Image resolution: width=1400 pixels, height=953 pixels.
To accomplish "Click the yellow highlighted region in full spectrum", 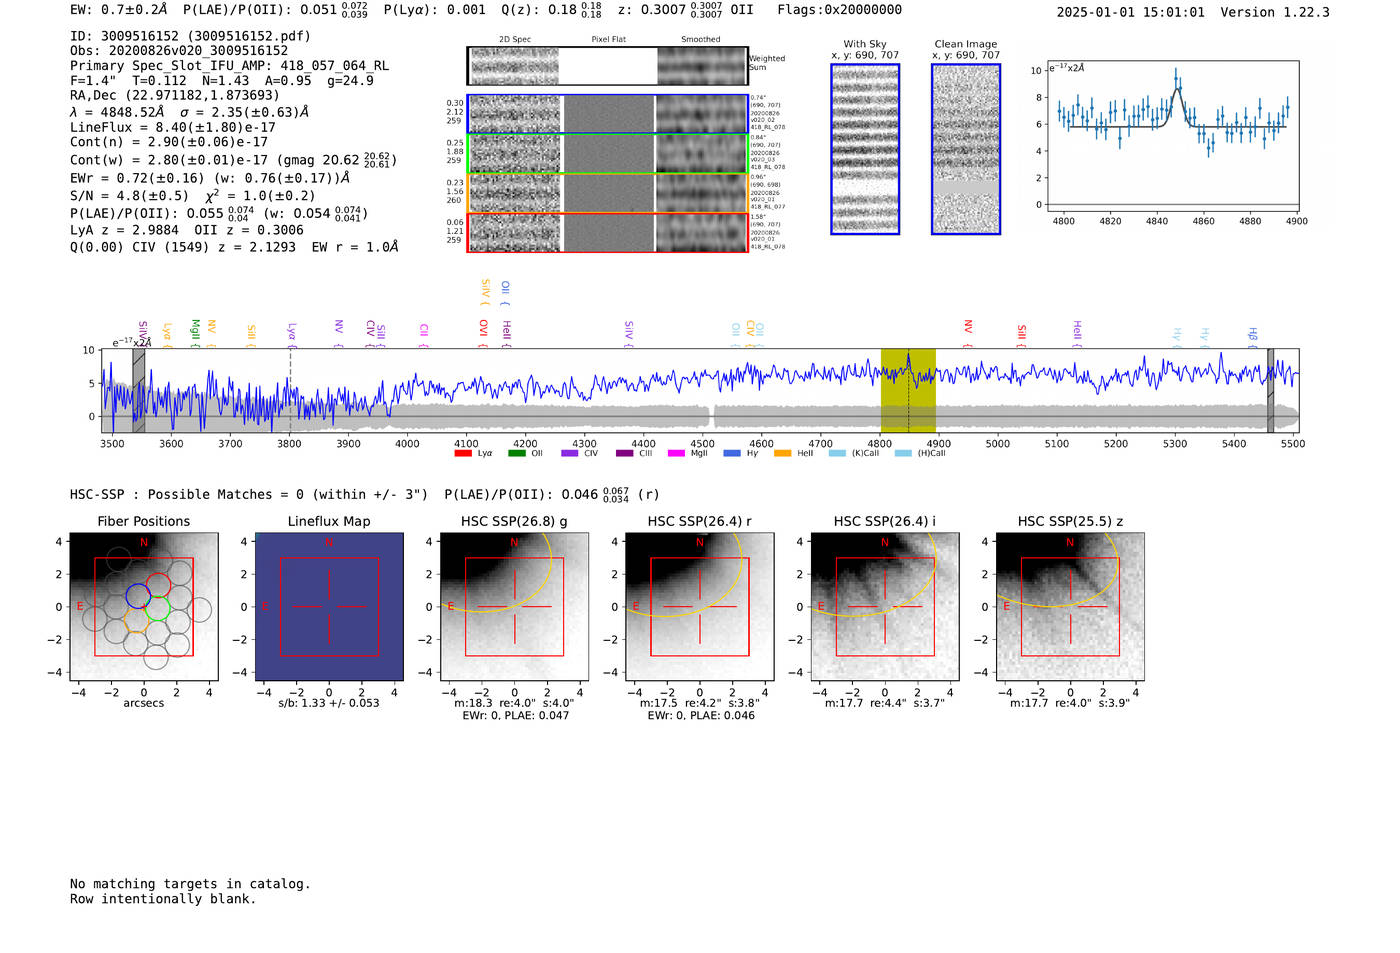I will 908,391.
